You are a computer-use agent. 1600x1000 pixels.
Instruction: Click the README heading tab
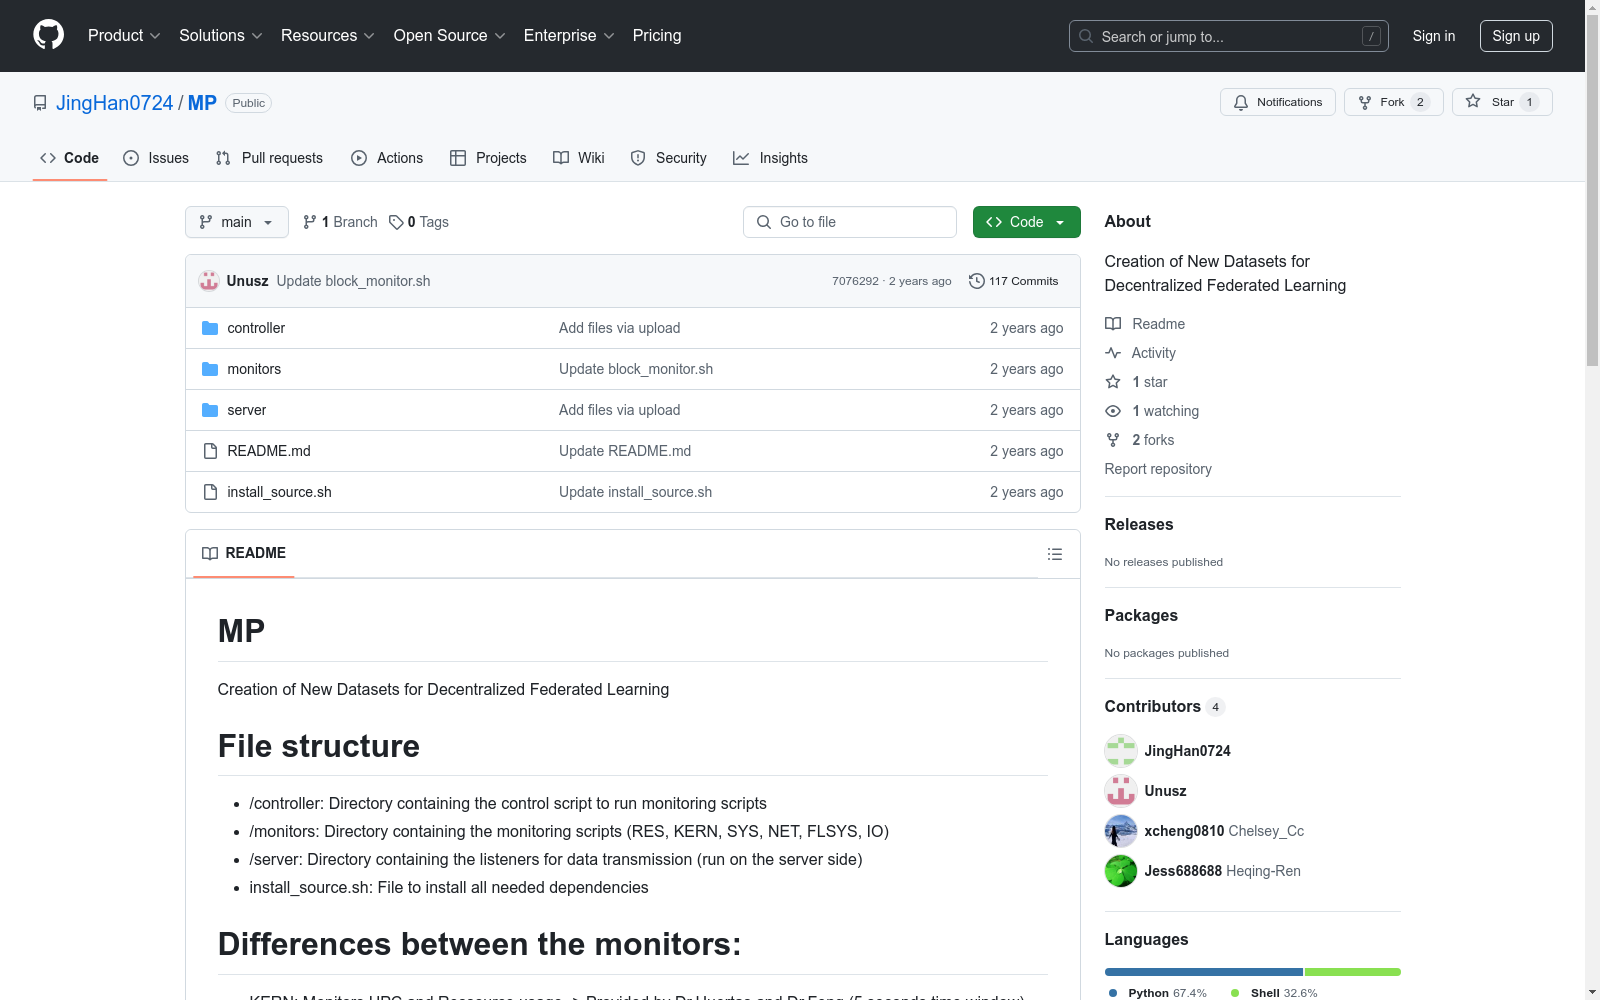click(244, 554)
